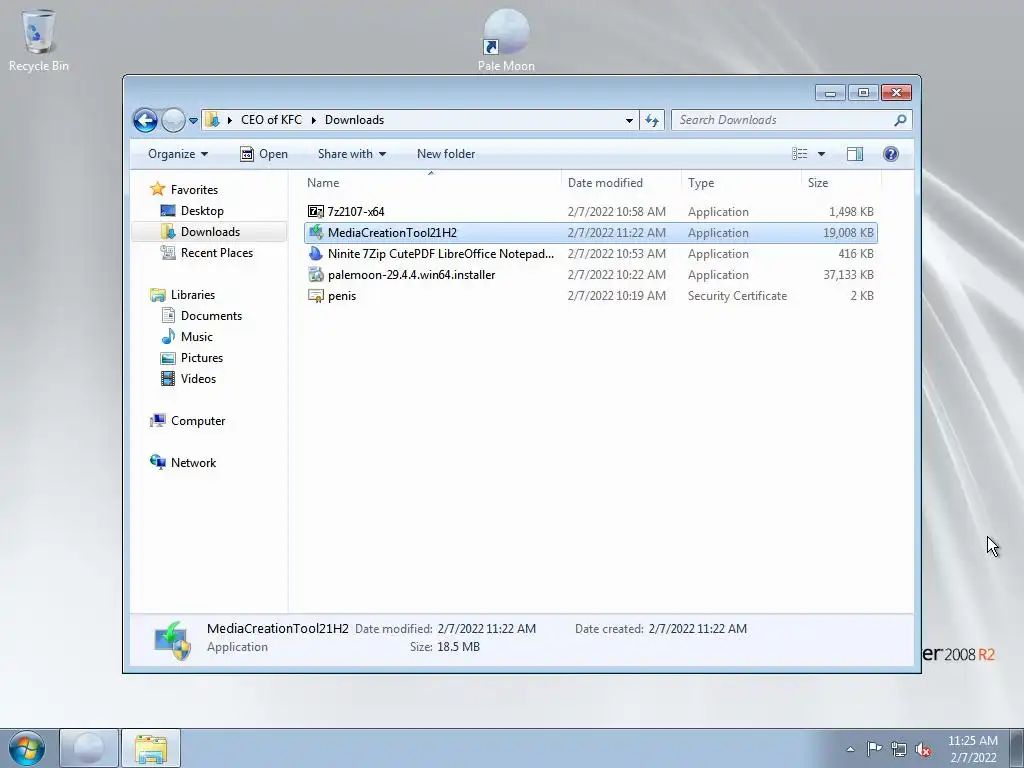The width and height of the screenshot is (1024, 768).
Task: Click the Back navigation arrow button
Action: 145,120
